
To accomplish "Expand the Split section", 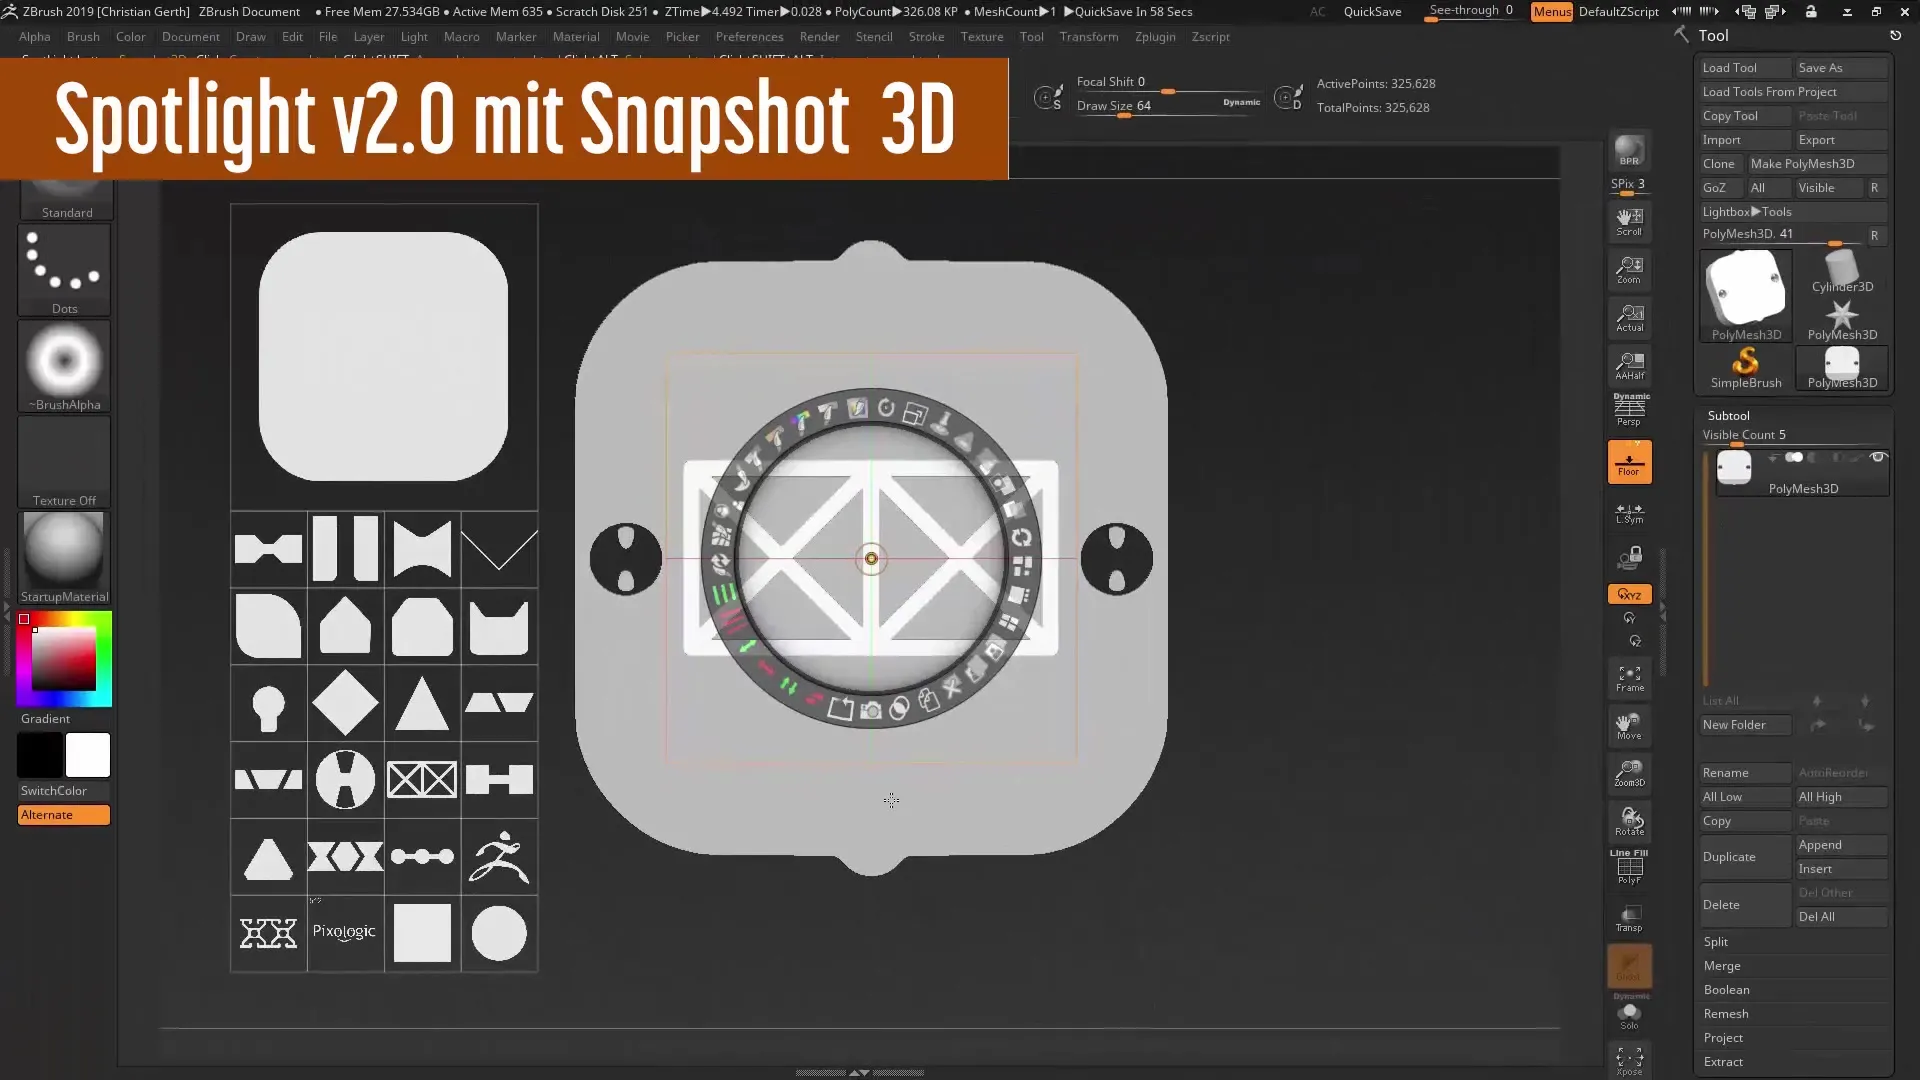I will point(1716,942).
